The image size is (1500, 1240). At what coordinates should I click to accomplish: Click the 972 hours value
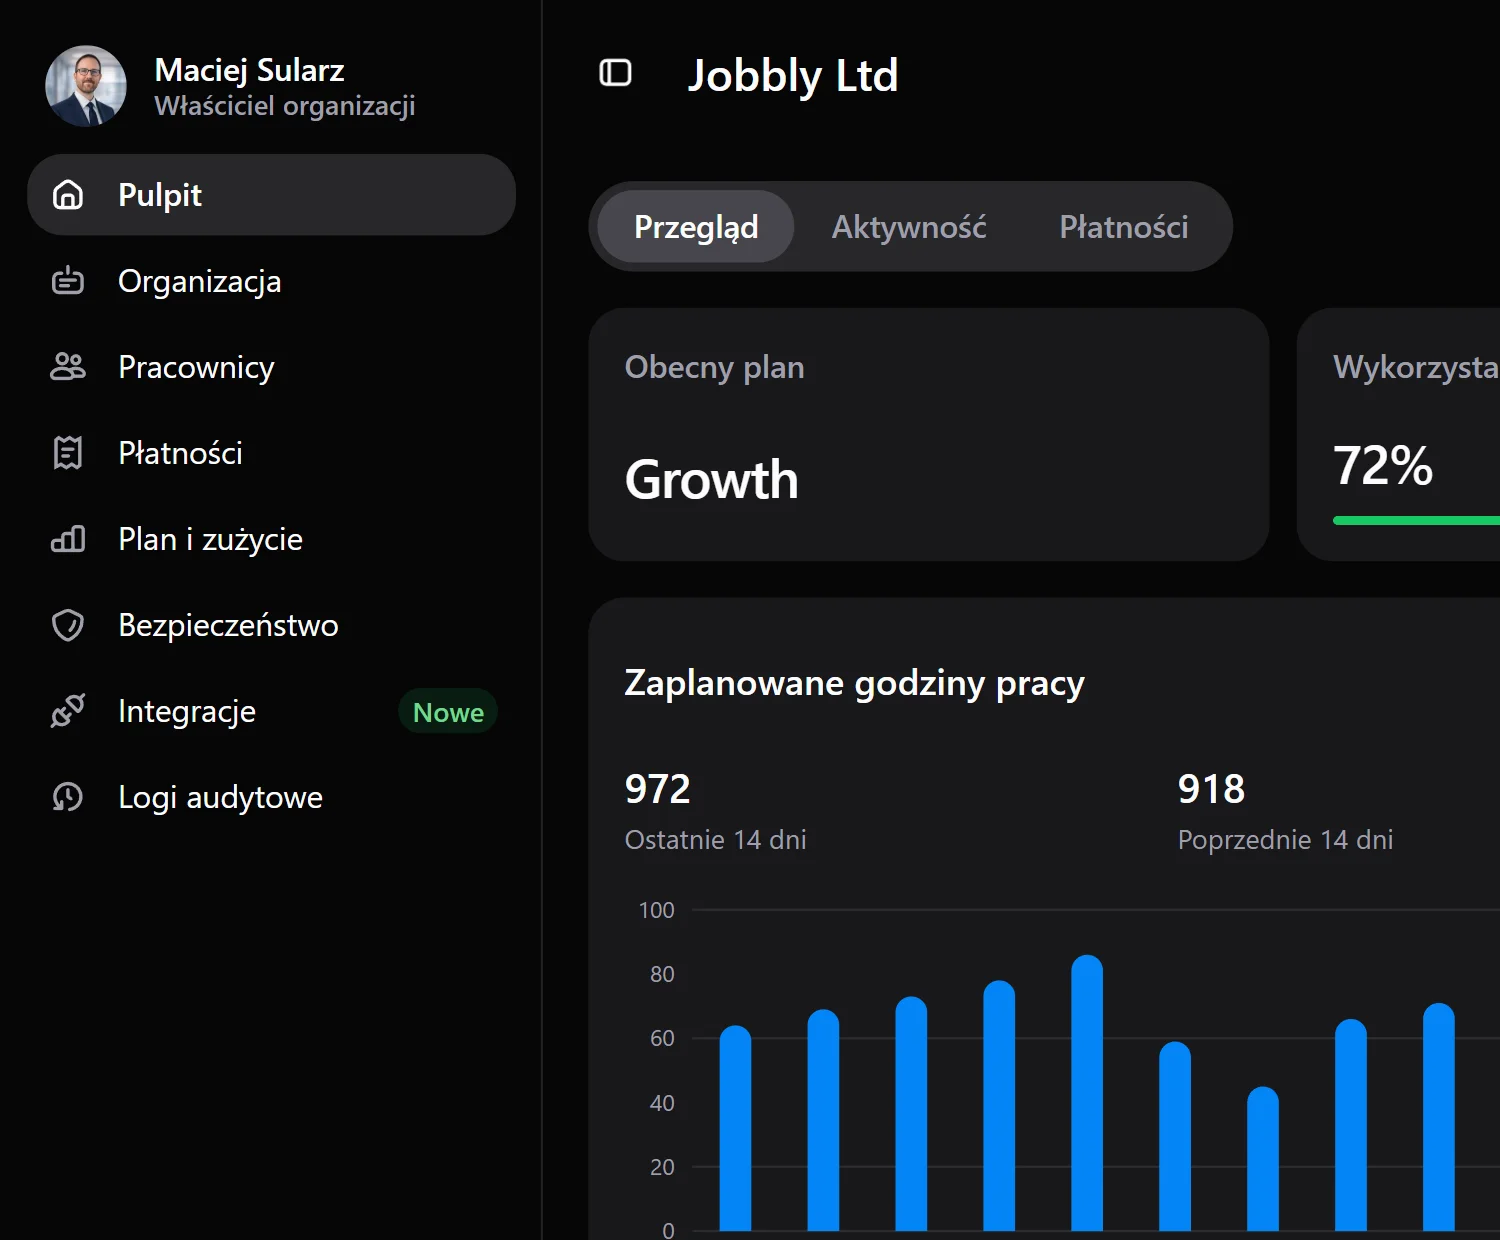[657, 789]
